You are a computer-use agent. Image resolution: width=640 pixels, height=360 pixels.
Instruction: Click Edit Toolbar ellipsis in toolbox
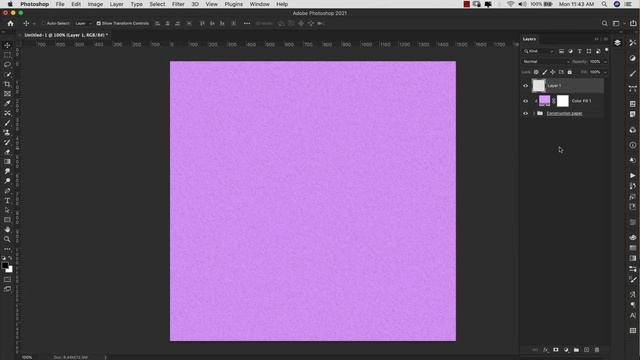tap(7, 249)
